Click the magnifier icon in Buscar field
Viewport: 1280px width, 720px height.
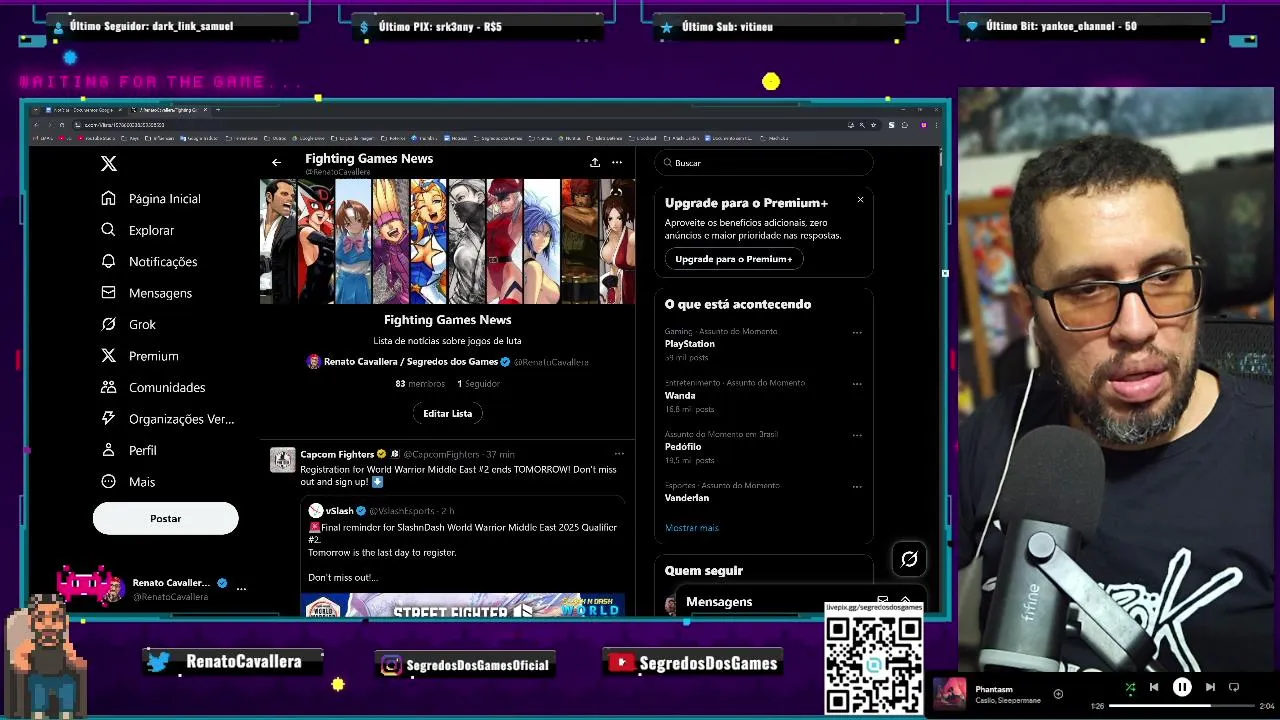pyautogui.click(x=667, y=163)
